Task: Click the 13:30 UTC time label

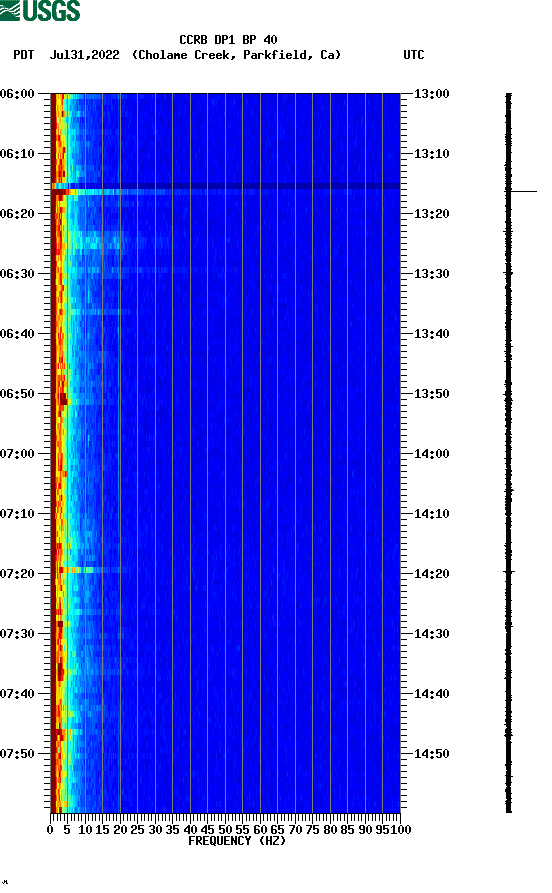Action: [432, 273]
